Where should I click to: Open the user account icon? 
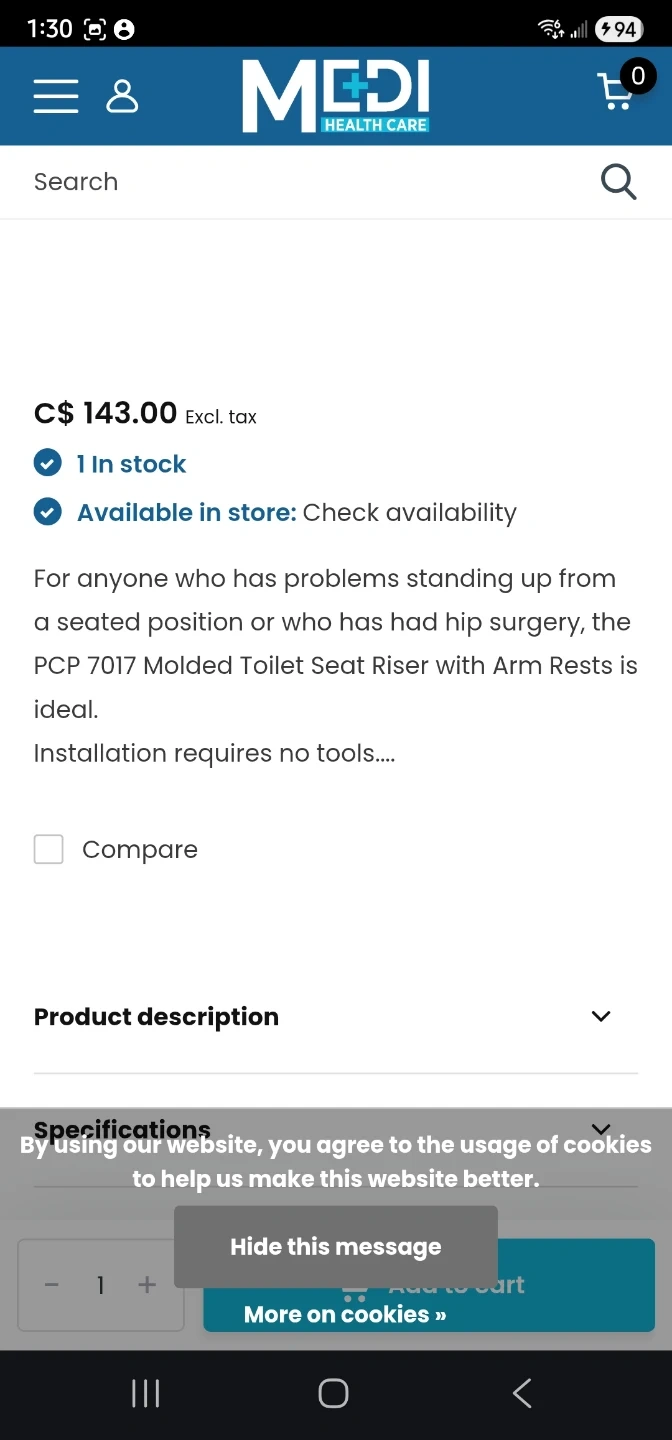coord(122,96)
